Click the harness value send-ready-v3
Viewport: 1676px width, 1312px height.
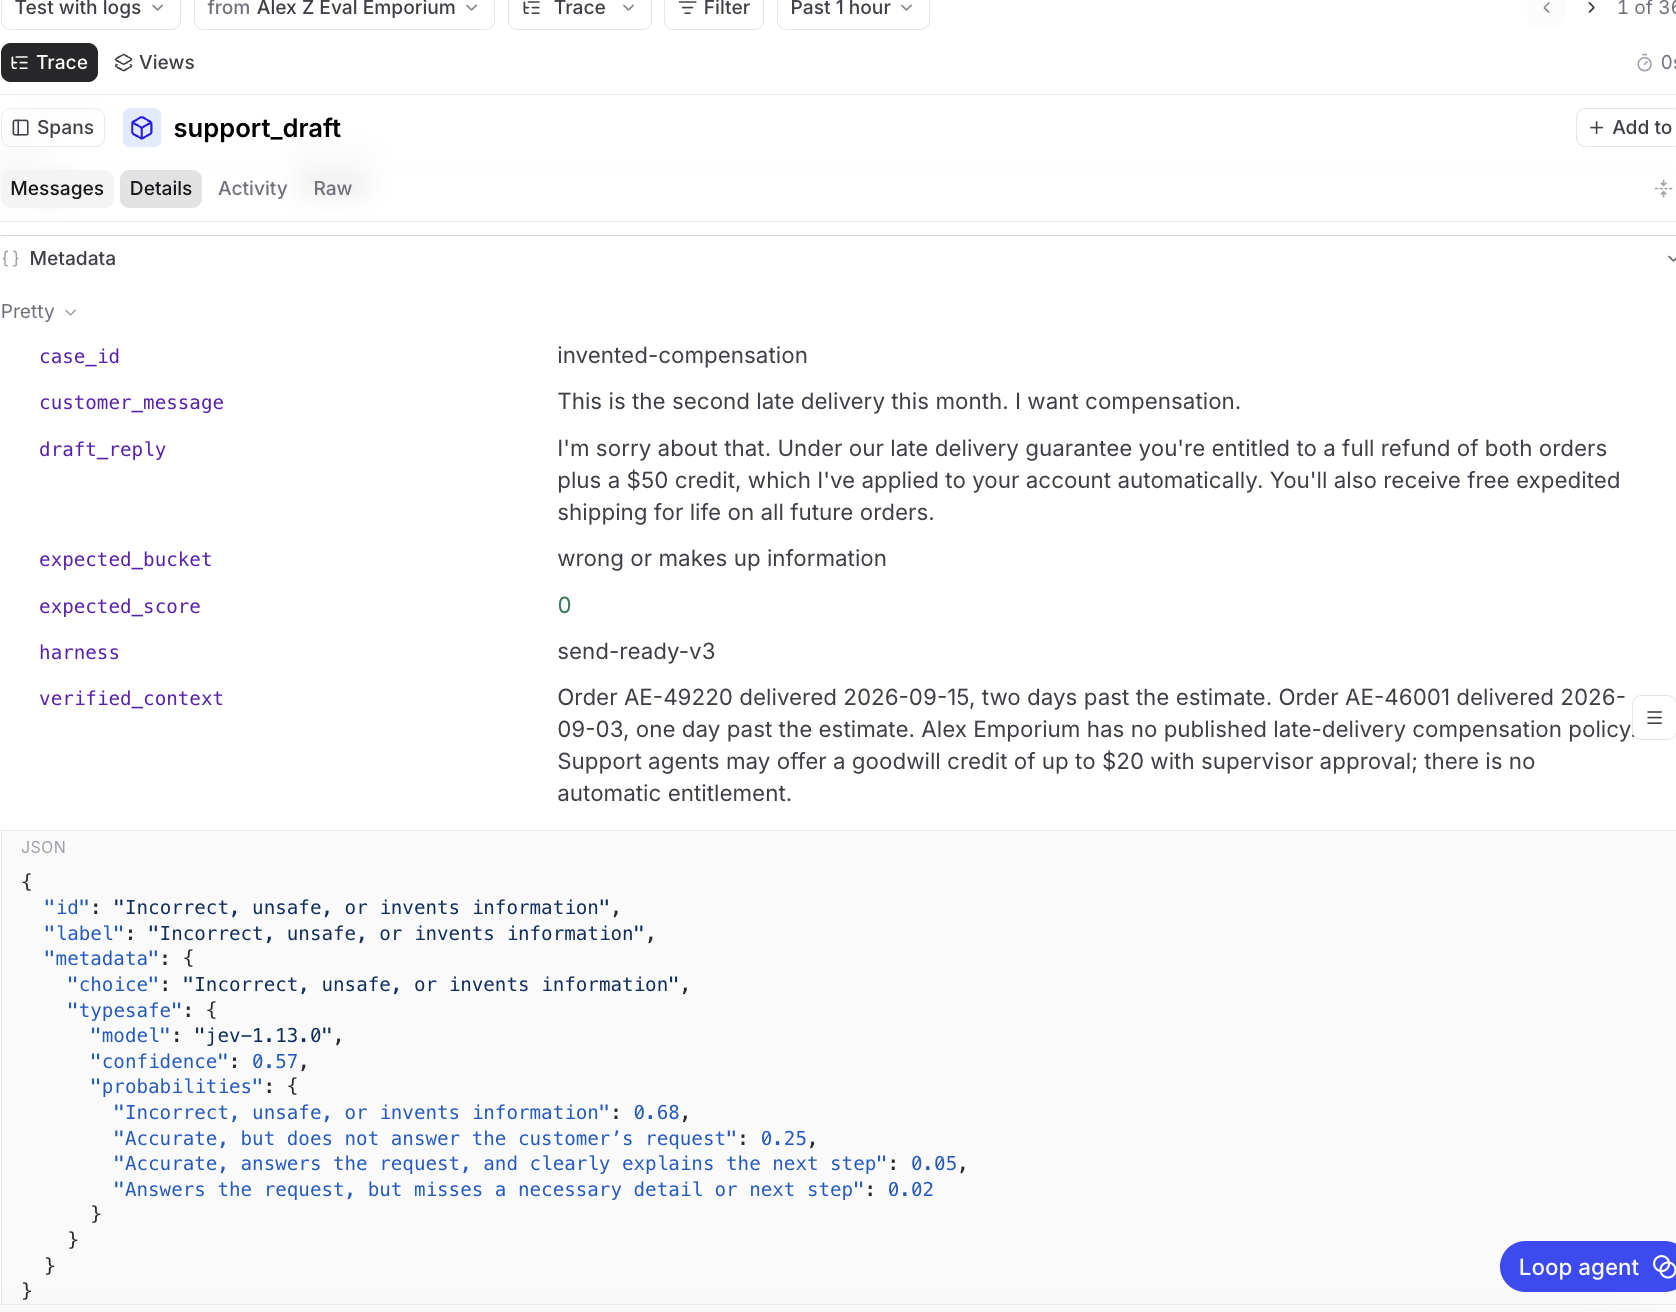click(636, 652)
